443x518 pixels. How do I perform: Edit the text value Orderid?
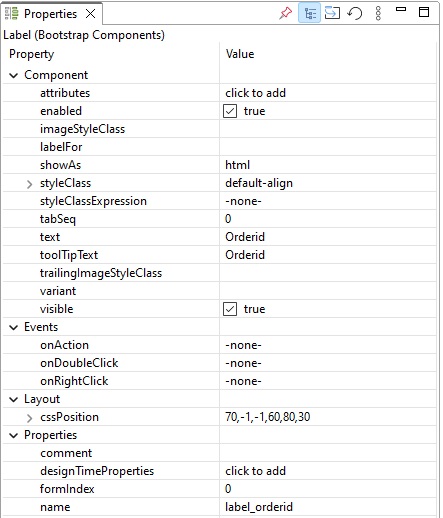(x=245, y=237)
